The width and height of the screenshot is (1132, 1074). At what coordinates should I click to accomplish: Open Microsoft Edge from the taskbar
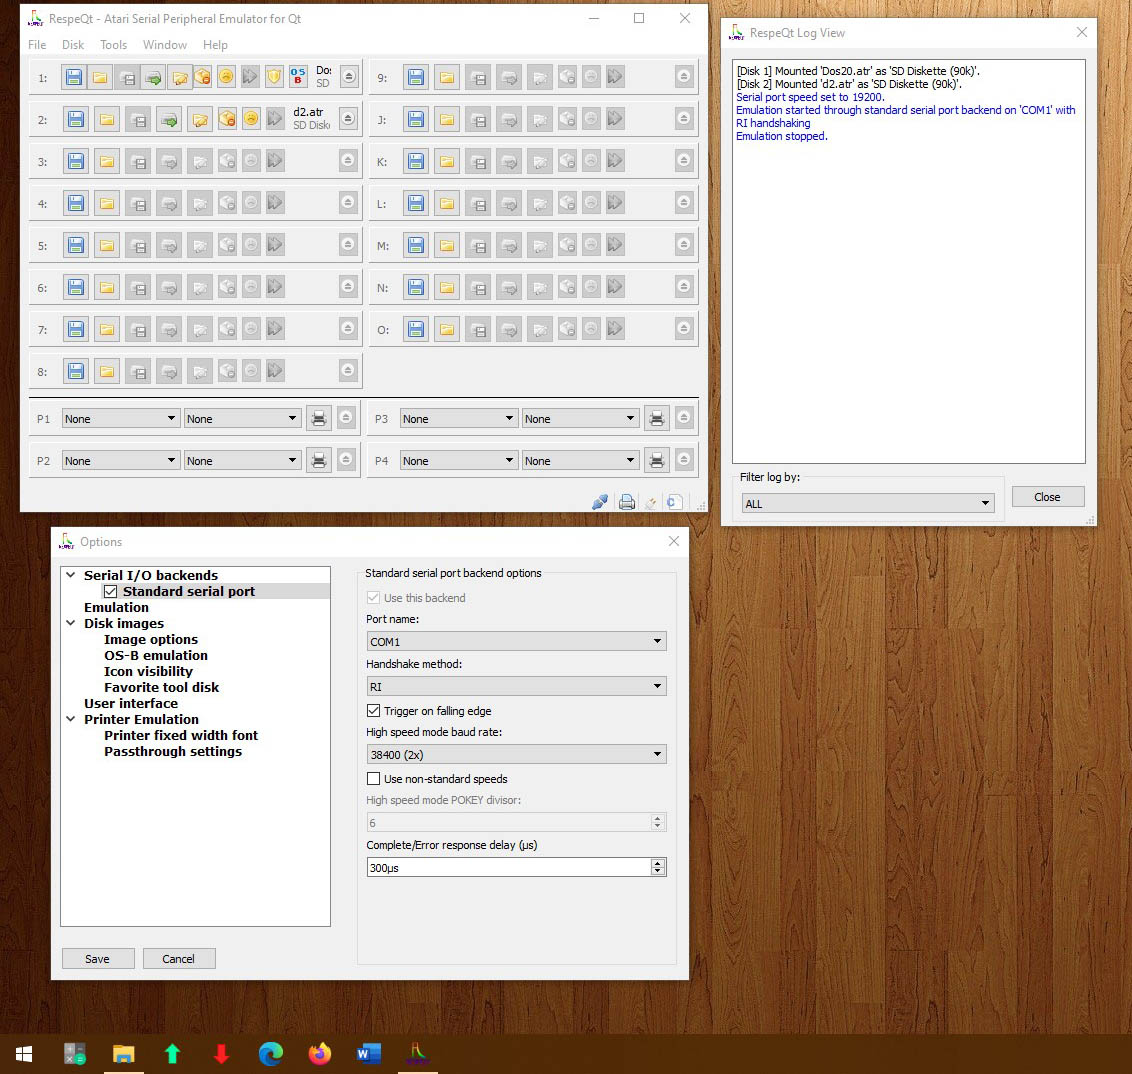[x=271, y=1055]
